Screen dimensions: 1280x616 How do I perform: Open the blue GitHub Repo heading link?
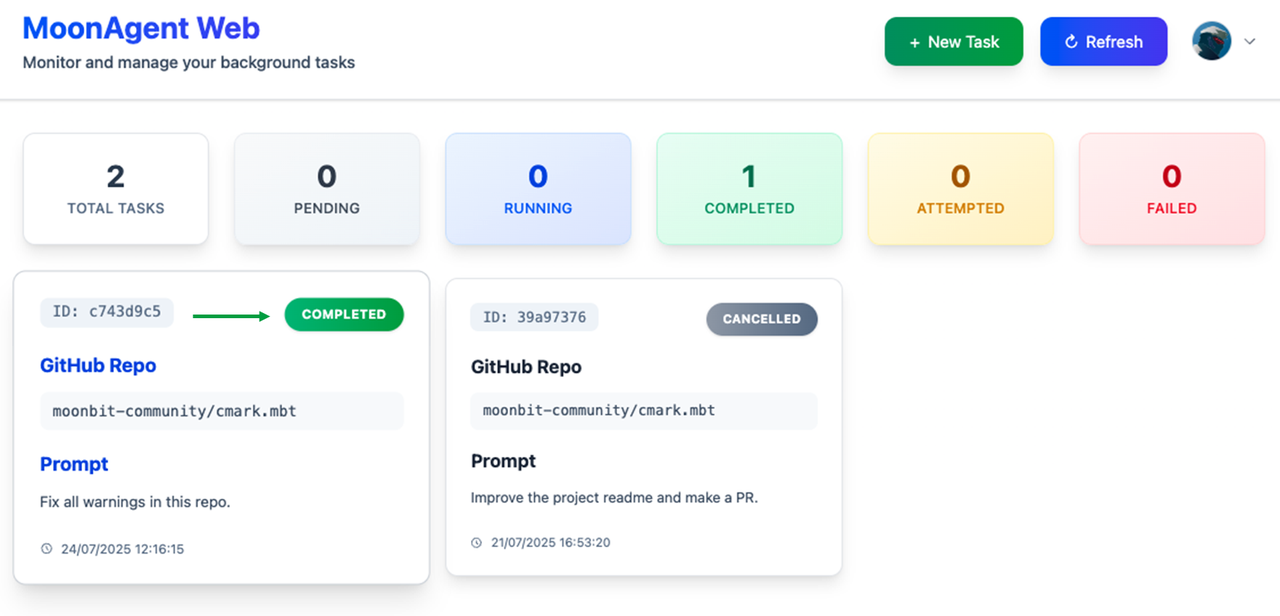[x=98, y=366]
